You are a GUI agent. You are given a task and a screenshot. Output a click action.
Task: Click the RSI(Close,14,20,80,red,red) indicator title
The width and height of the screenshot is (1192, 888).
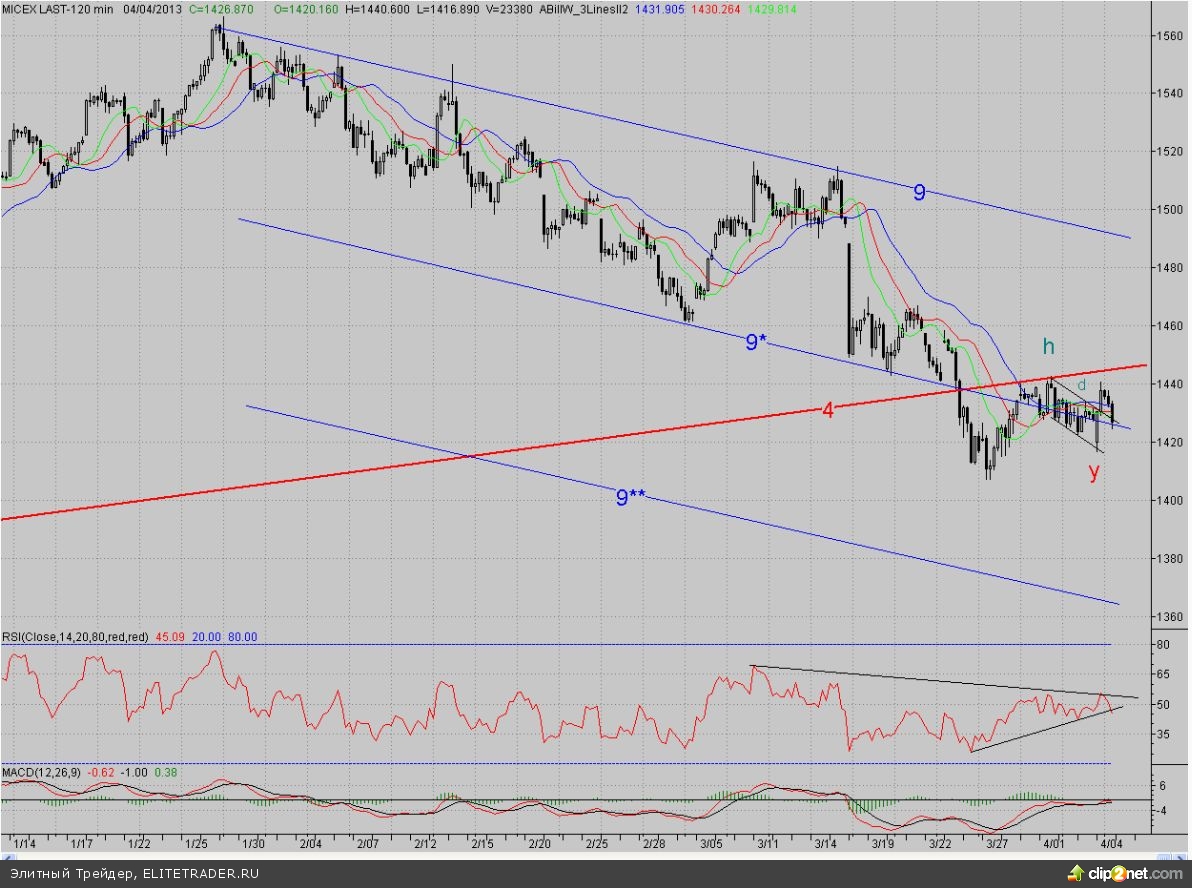(76, 636)
